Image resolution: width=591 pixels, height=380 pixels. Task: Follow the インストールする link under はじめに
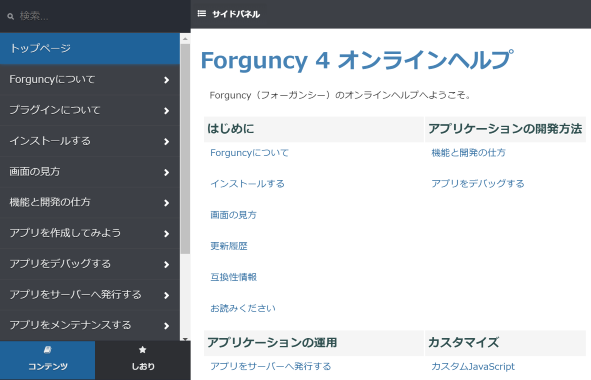point(248,184)
